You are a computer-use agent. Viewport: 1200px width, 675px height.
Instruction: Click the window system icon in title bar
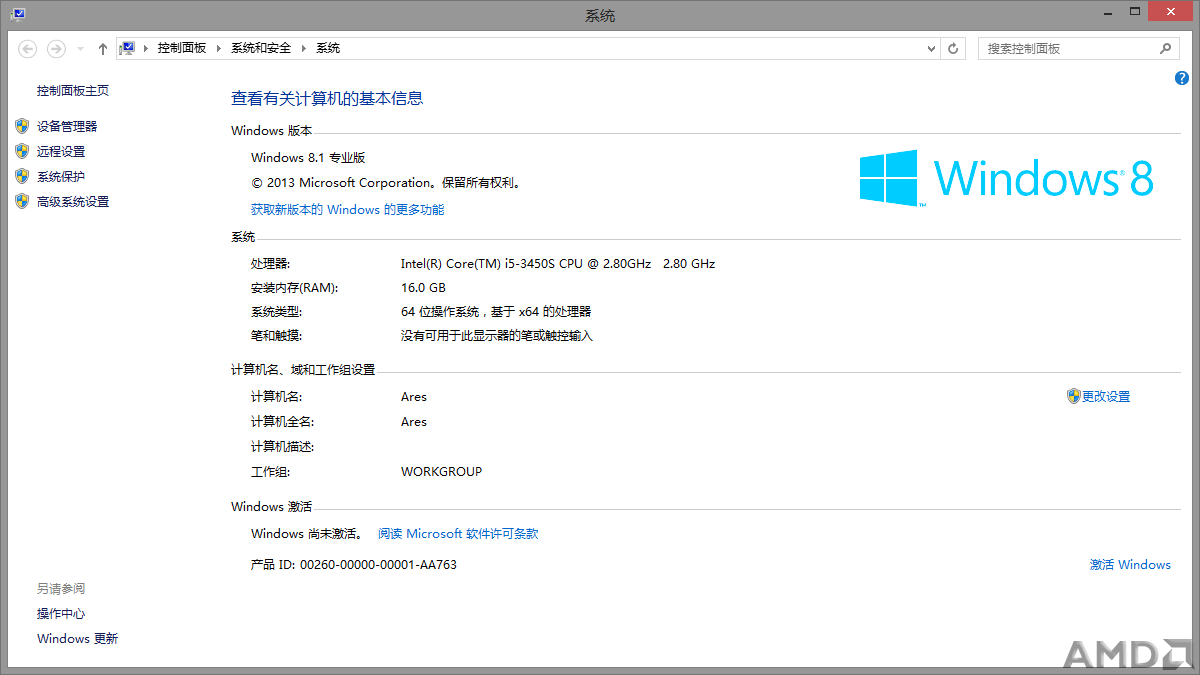[x=17, y=14]
